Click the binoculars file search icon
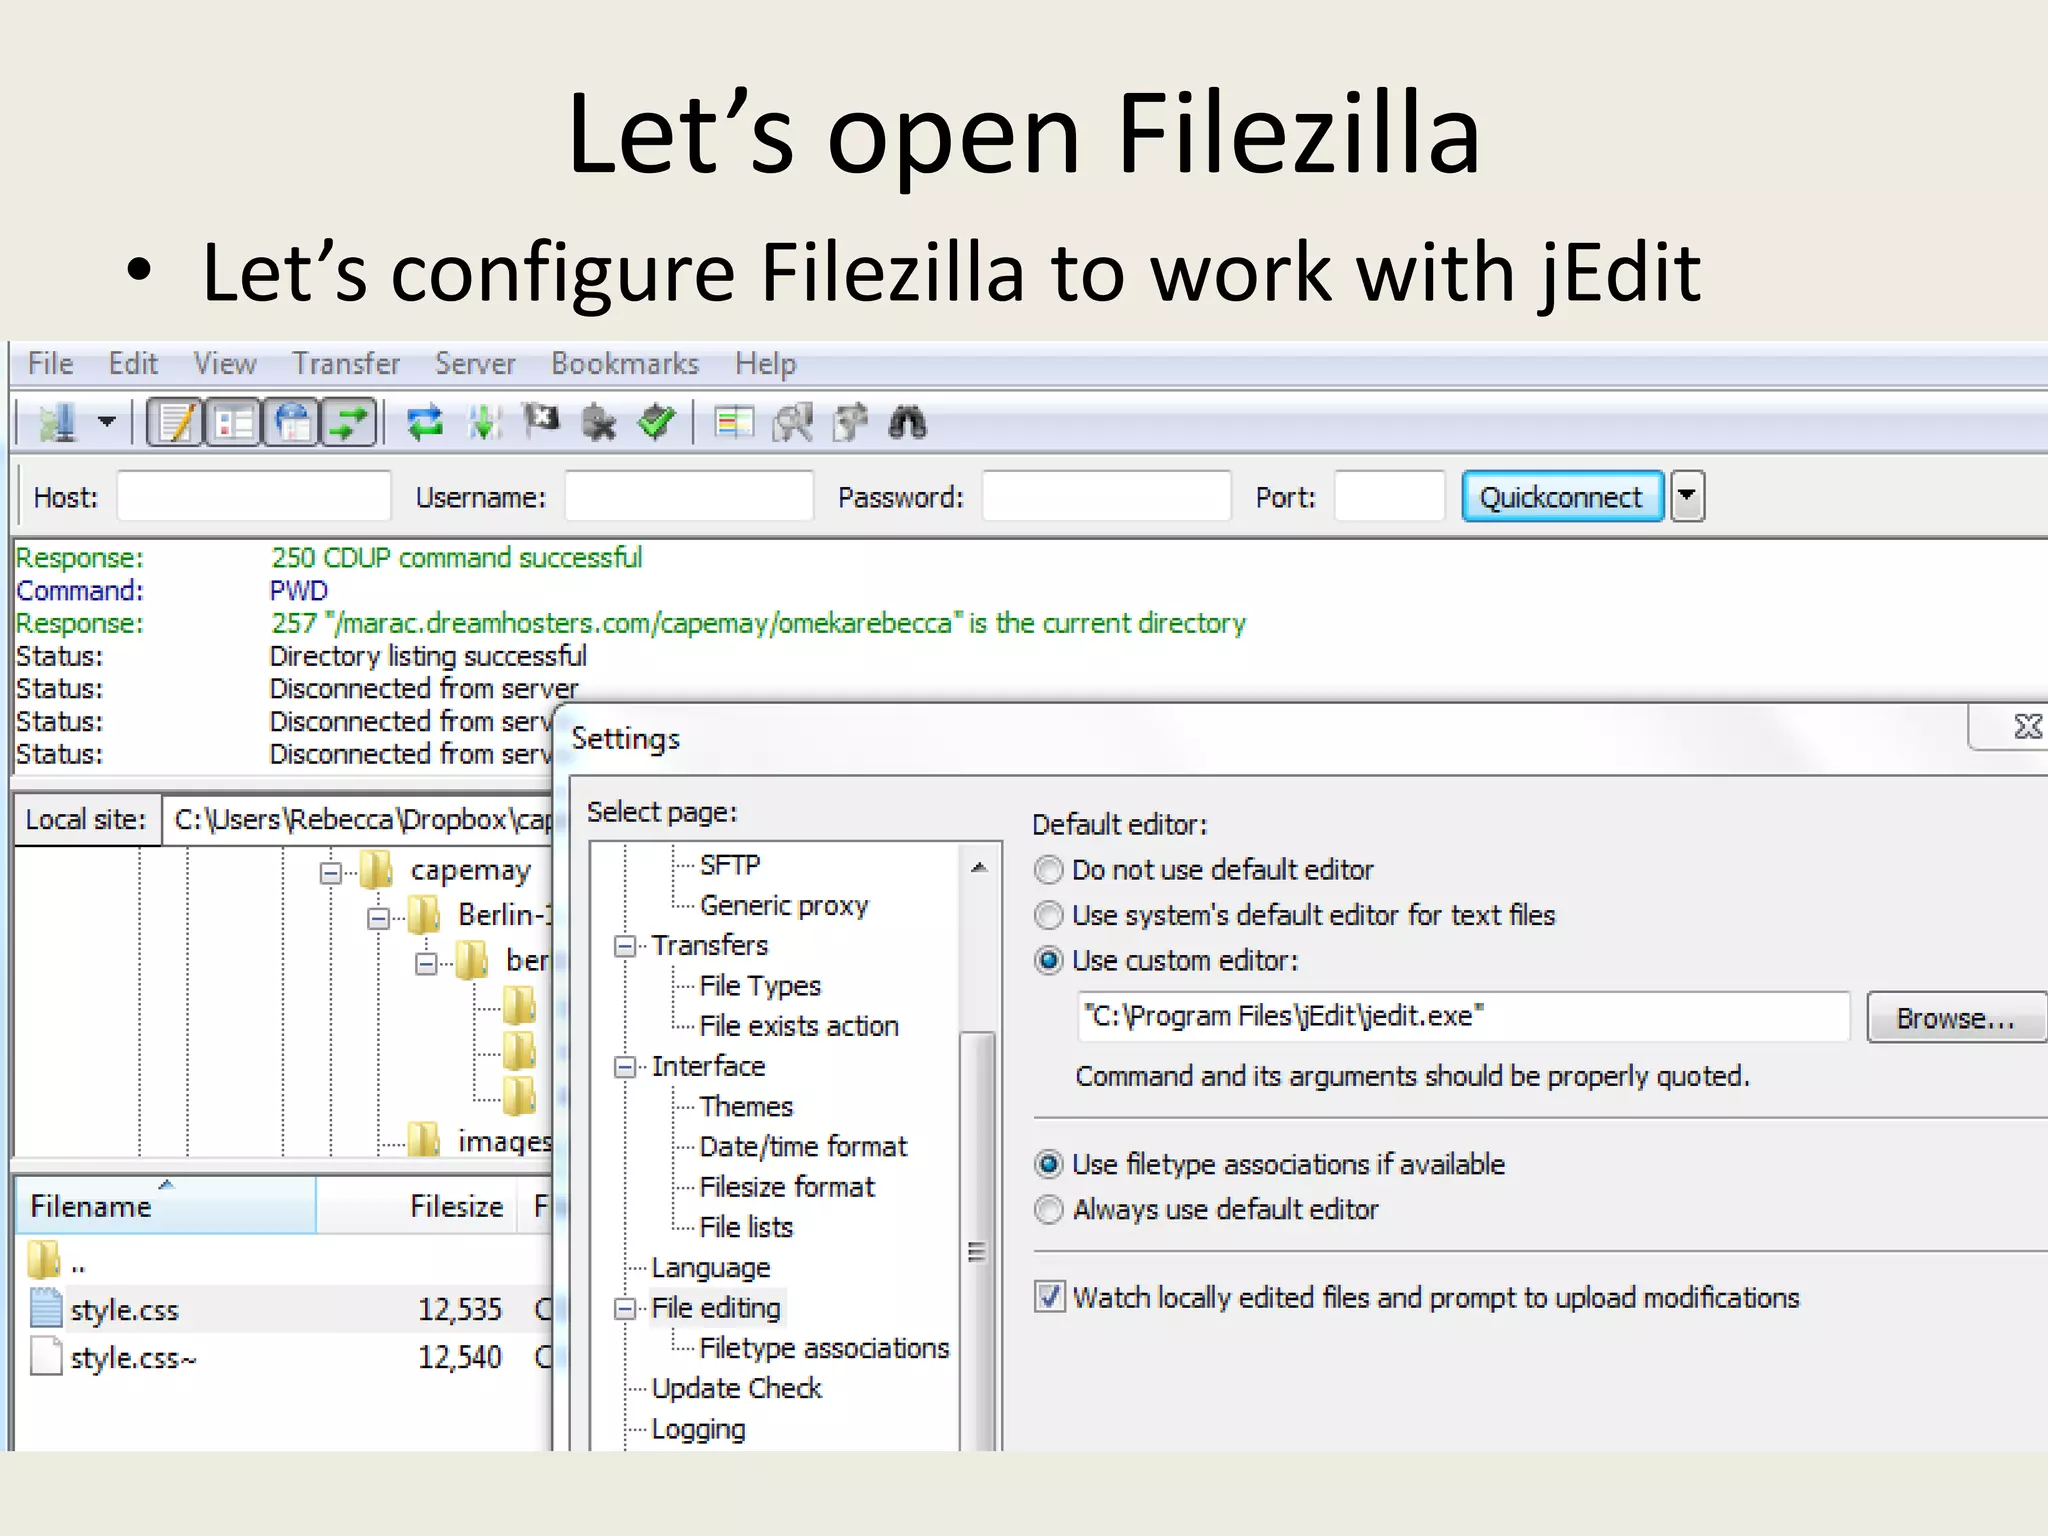This screenshot has height=1536, width=2048. click(908, 423)
